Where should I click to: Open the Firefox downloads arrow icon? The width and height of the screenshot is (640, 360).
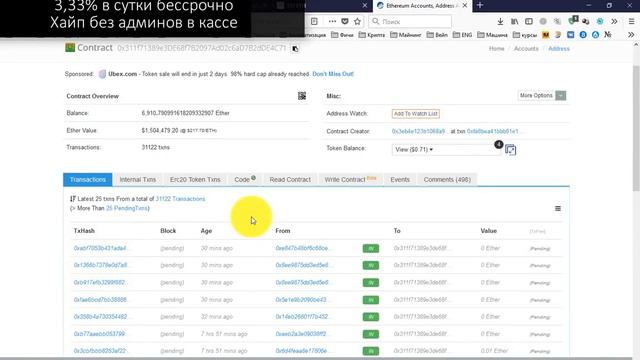click(x=500, y=21)
